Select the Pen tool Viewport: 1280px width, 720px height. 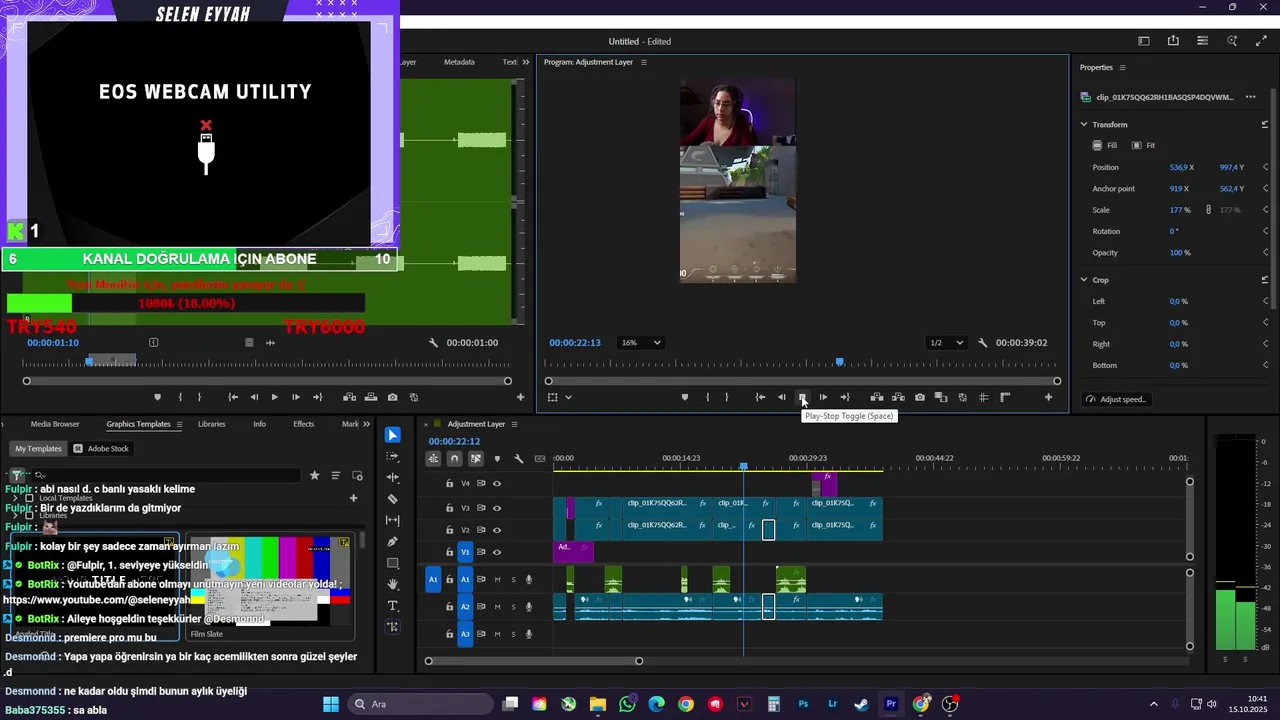pyautogui.click(x=393, y=542)
